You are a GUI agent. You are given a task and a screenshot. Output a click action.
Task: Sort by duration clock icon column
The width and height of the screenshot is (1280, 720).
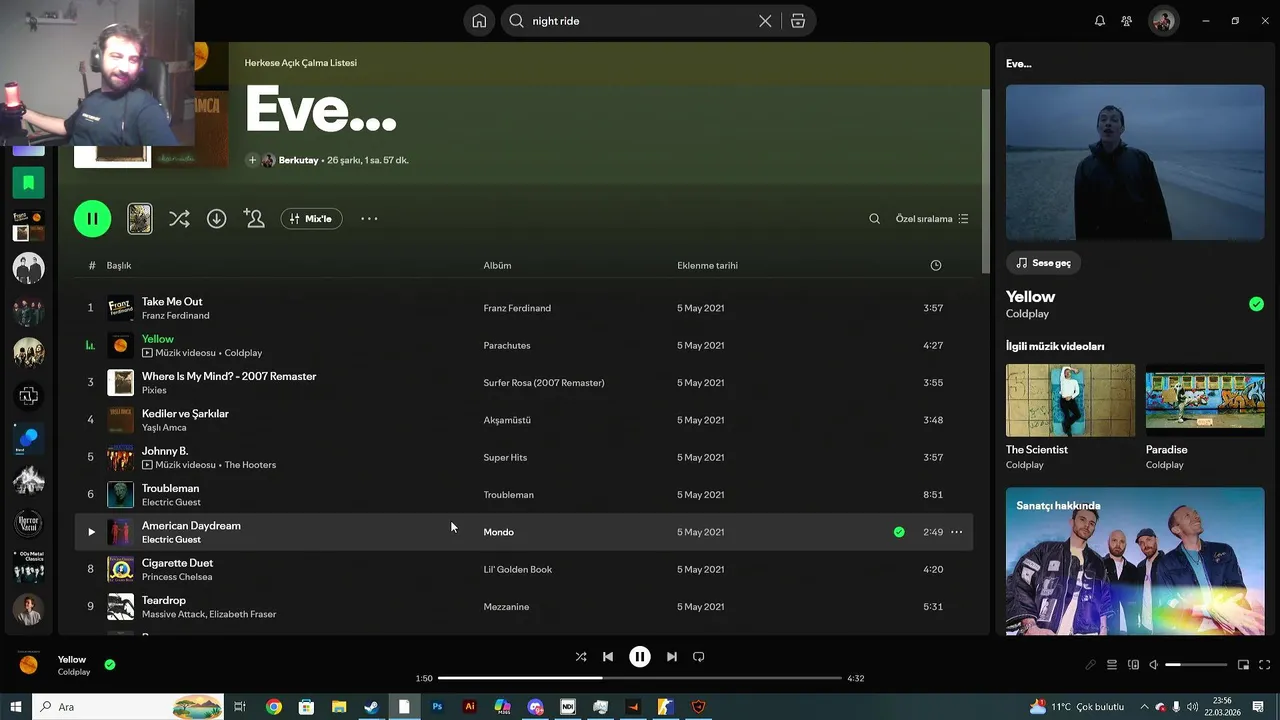[935, 265]
